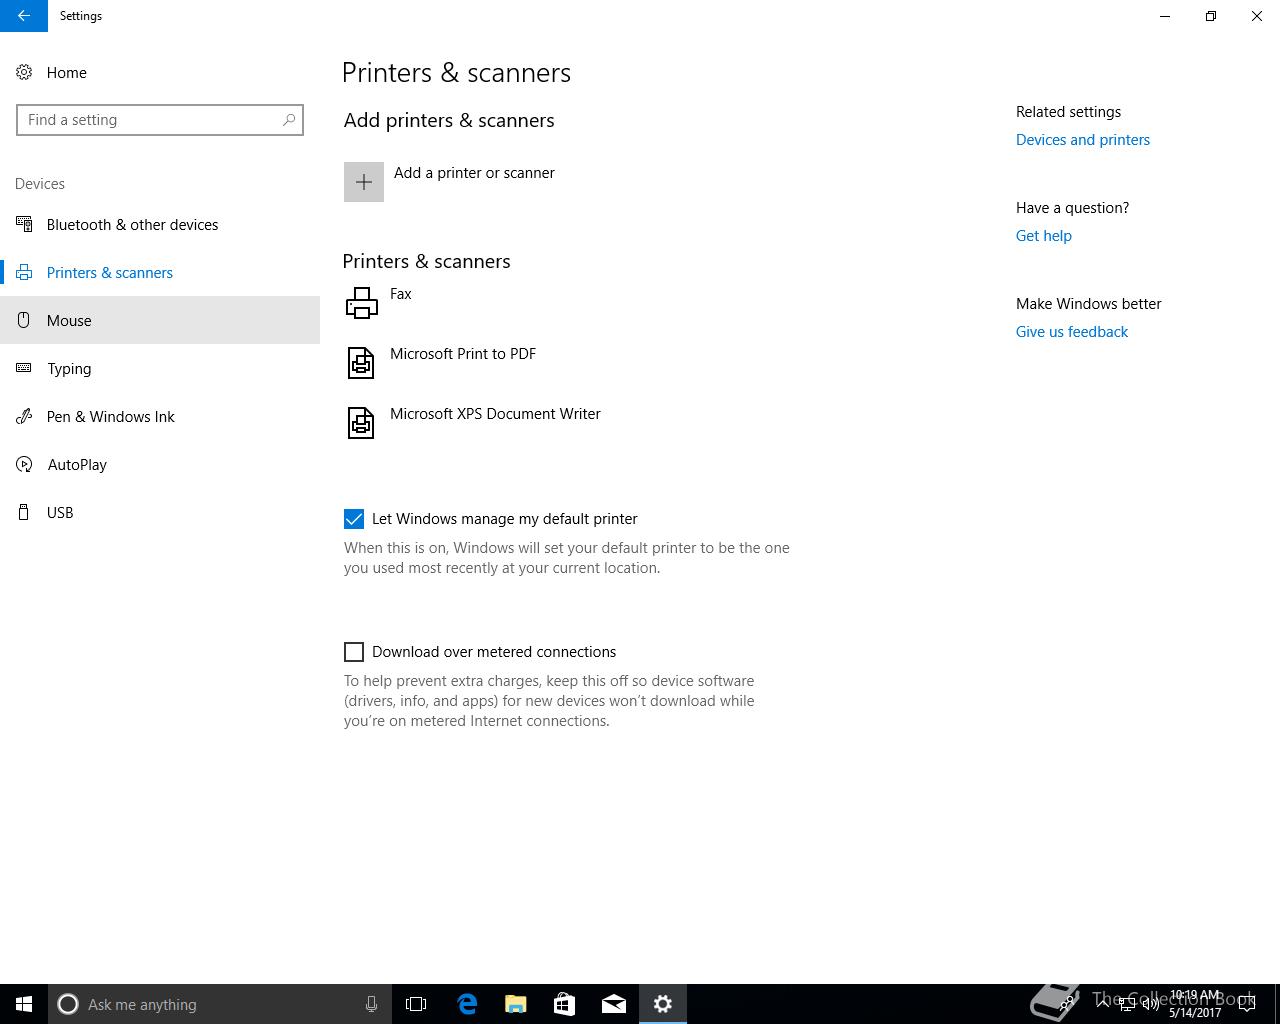Close the Settings window
This screenshot has height=1024, width=1280.
coord(1257,16)
